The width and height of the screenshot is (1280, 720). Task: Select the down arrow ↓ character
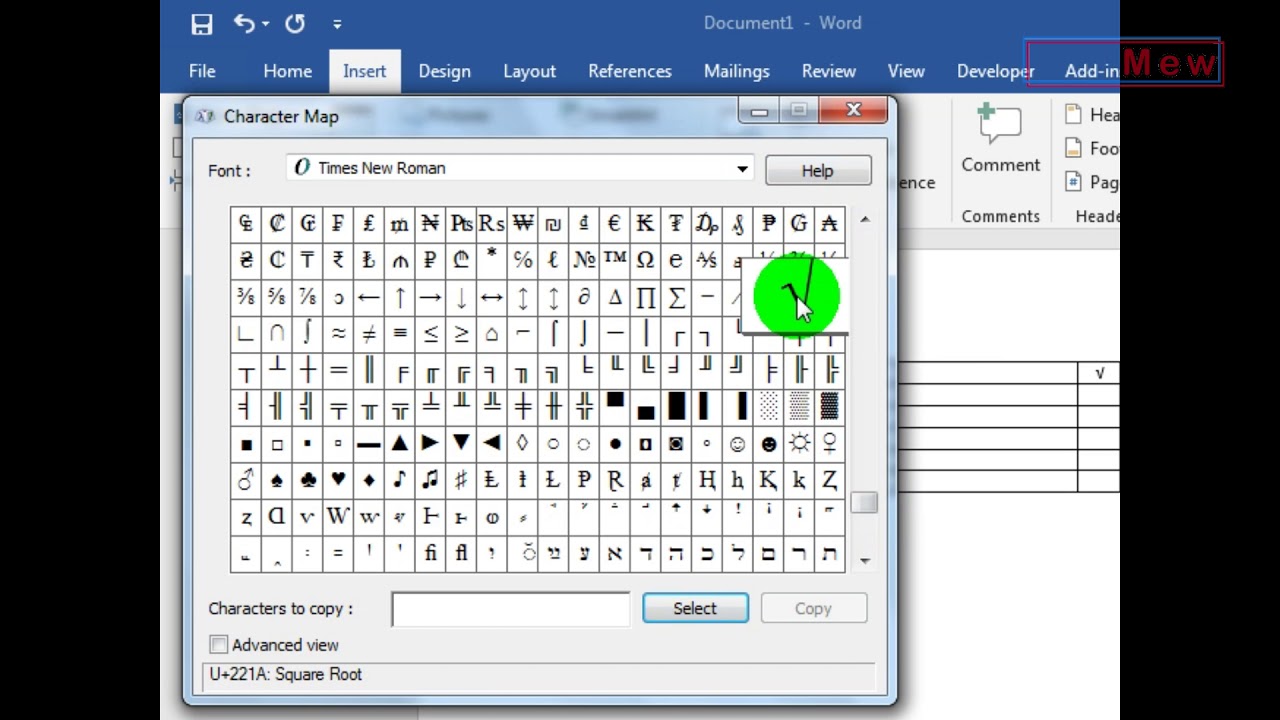click(x=461, y=297)
